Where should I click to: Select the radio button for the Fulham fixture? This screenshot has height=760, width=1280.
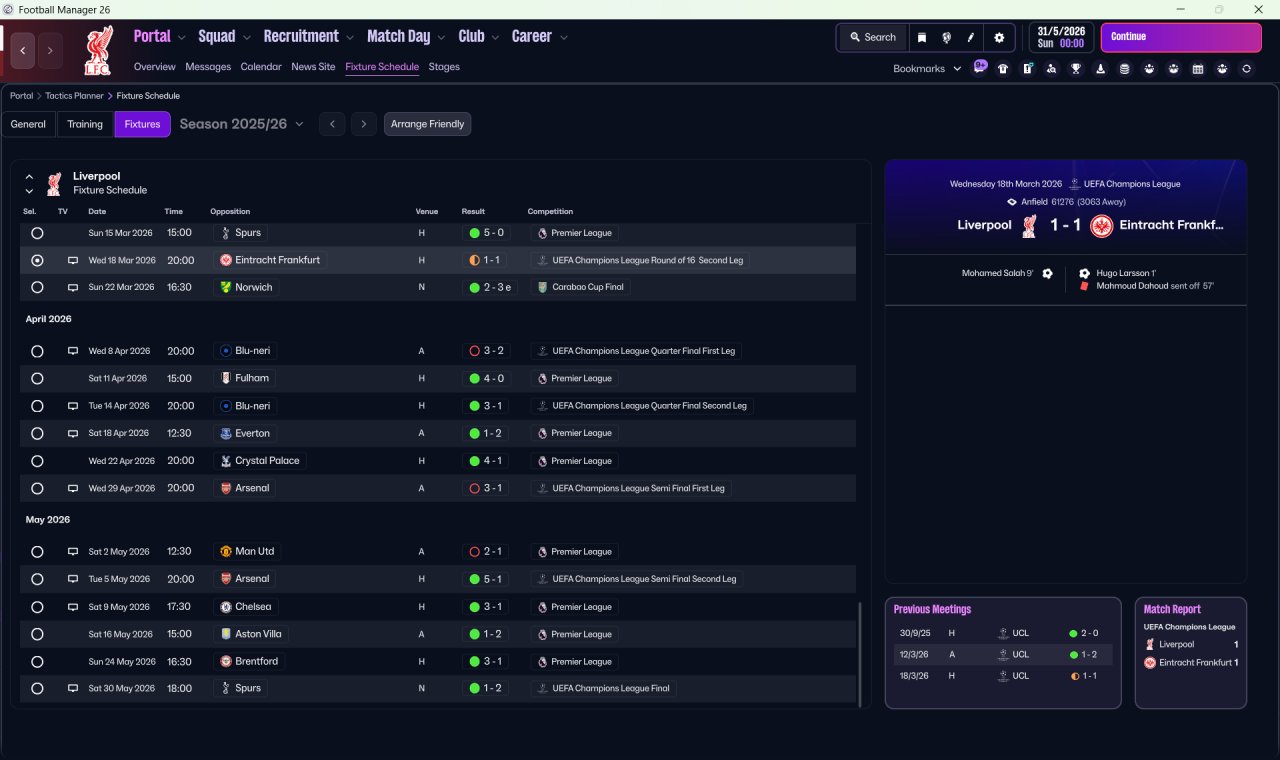click(37, 379)
